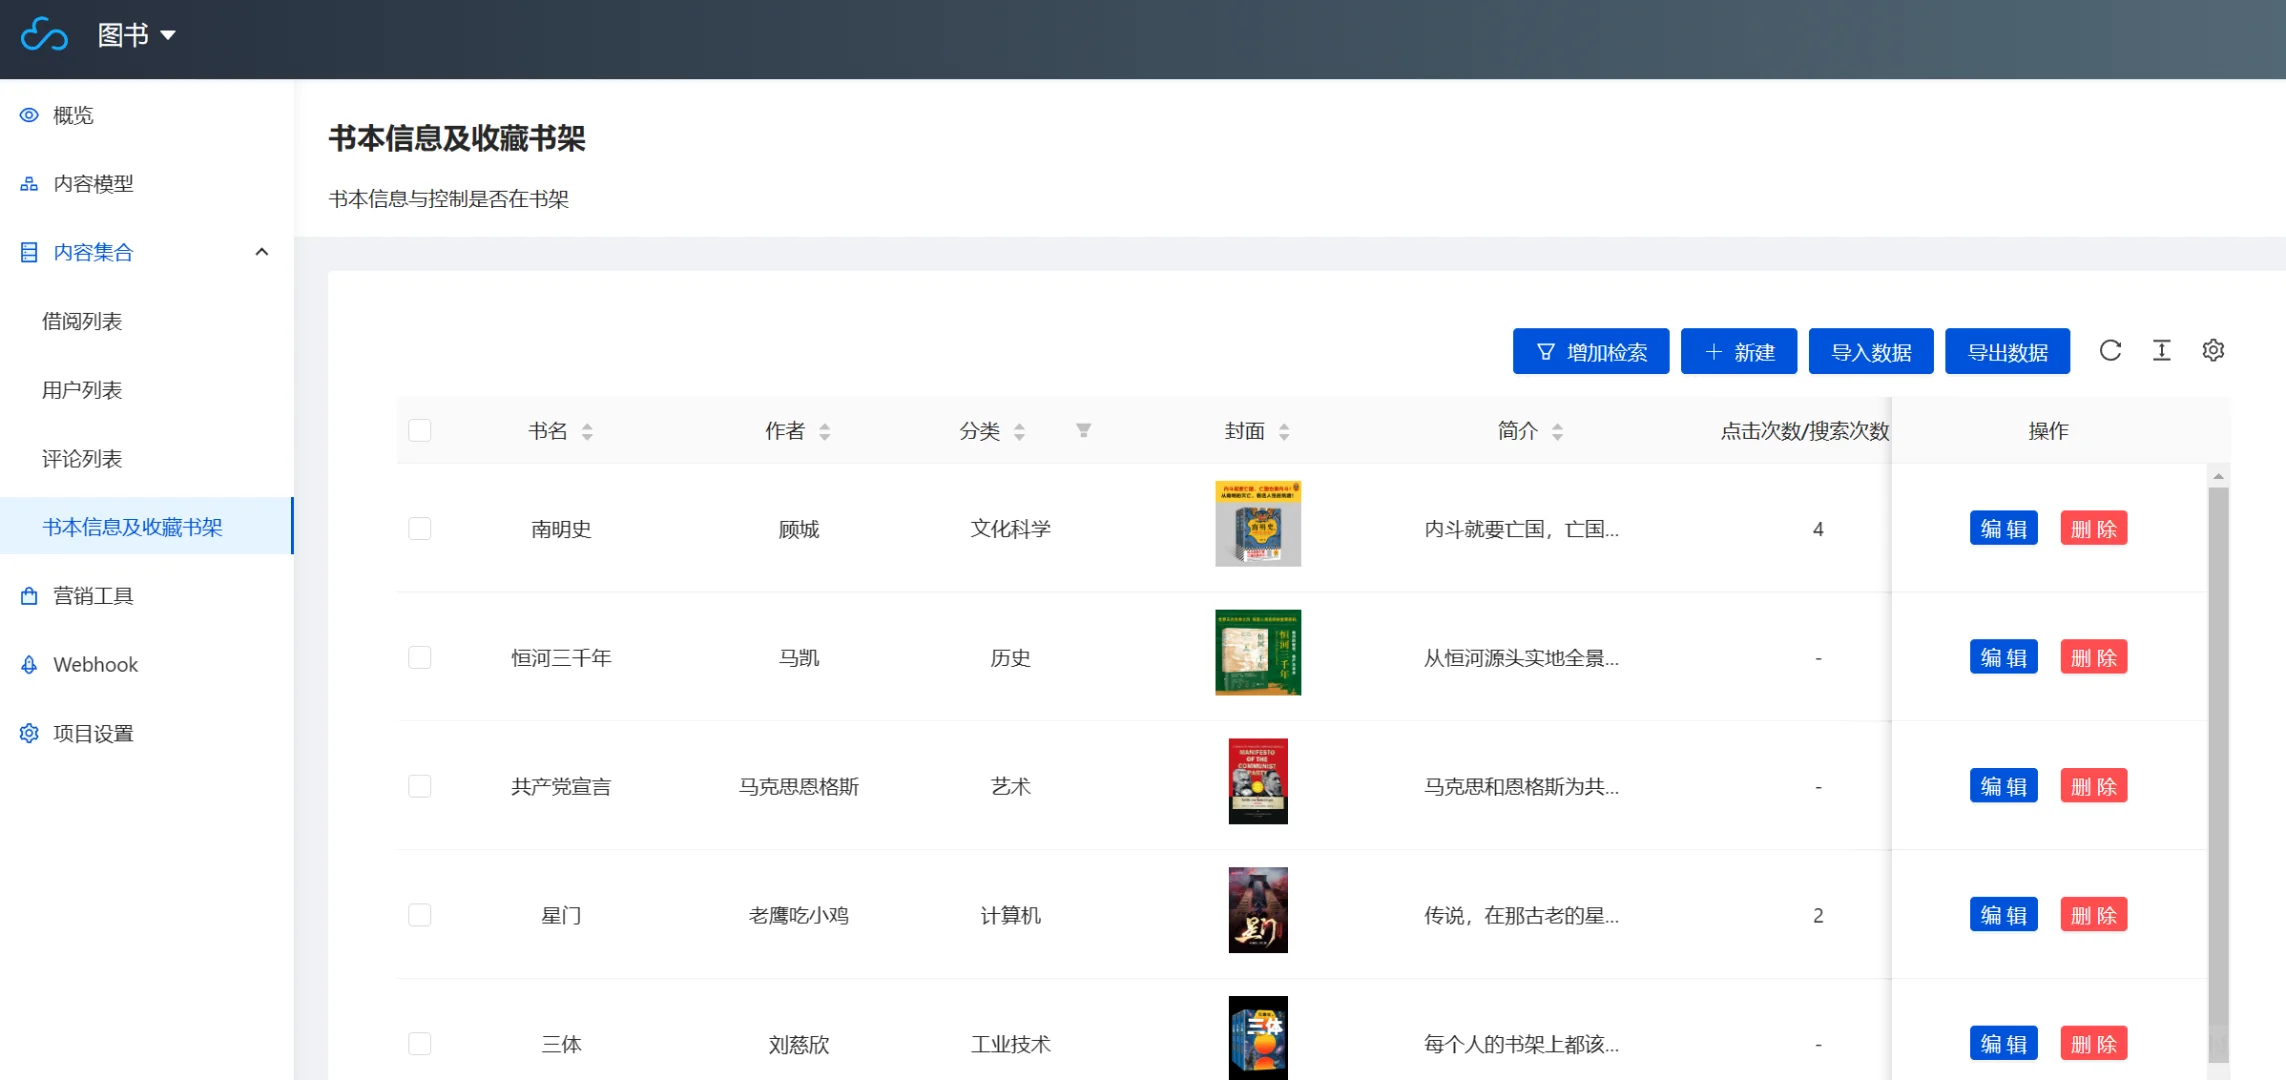Open the 图书 project dropdown
The image size is (2286, 1080).
[x=136, y=35]
